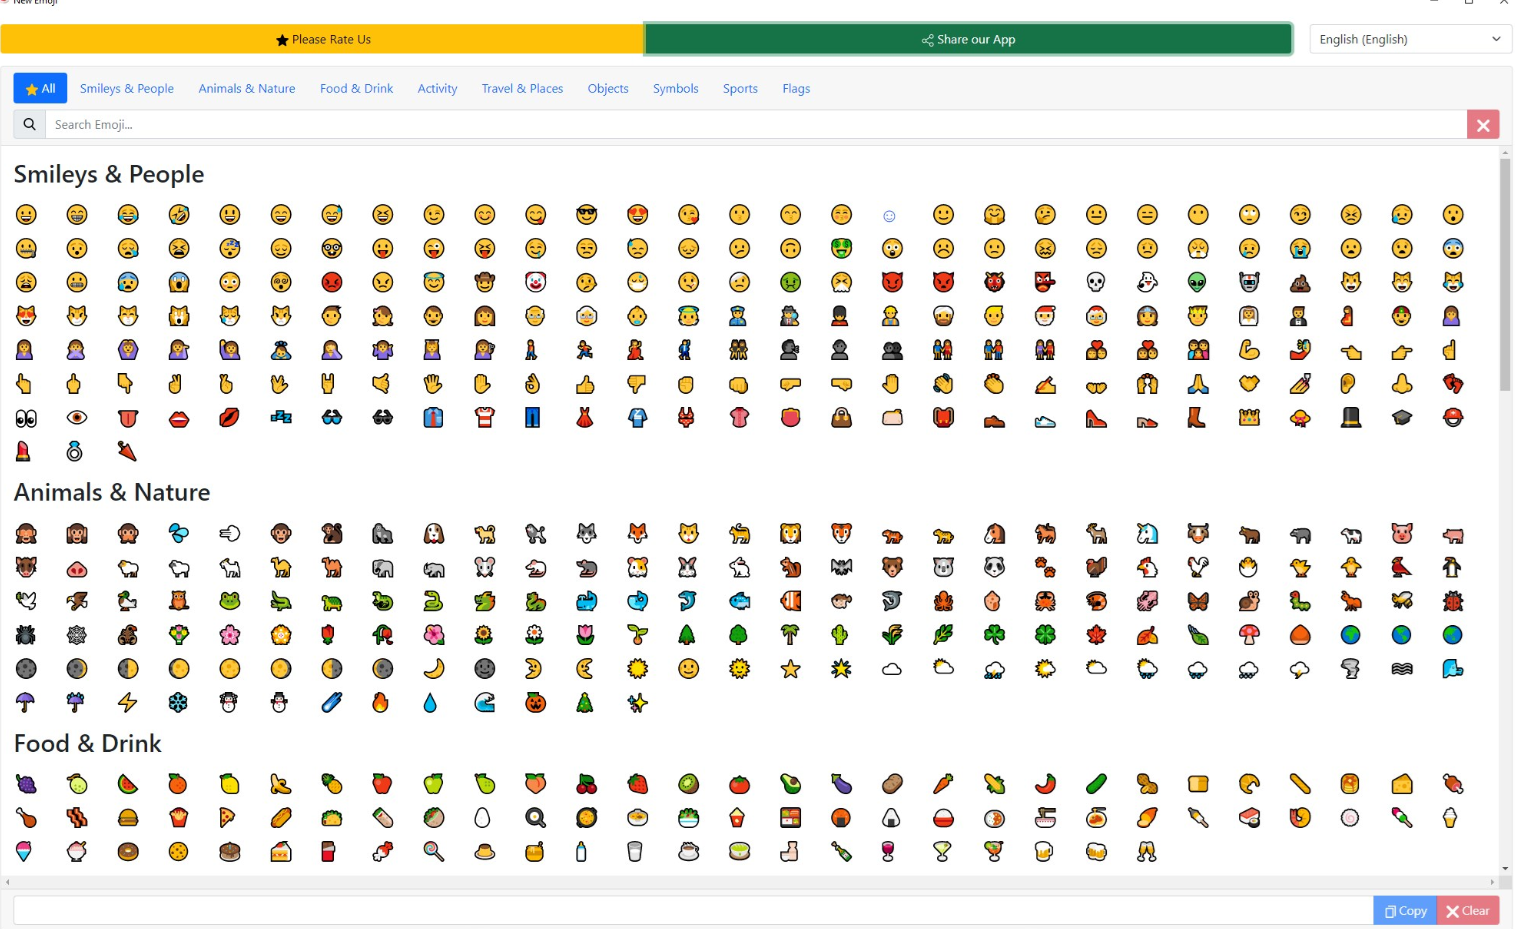The image size is (1515, 929).
Task: Switch to the Flags tab
Action: 796,88
